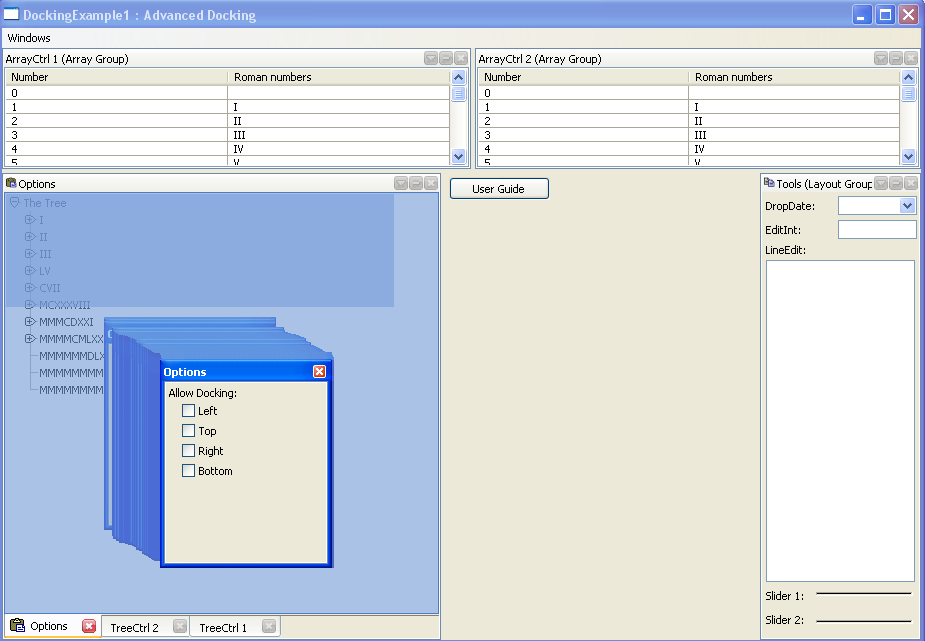The image size is (925, 641).
Task: Click on the Slider 1 track
Action: (863, 594)
